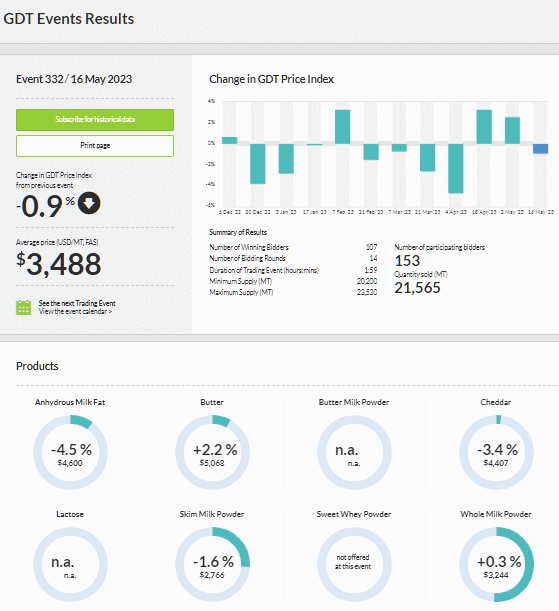Click the Number of Winning Bidders row
The height and width of the screenshot is (611, 559).
tap(293, 247)
